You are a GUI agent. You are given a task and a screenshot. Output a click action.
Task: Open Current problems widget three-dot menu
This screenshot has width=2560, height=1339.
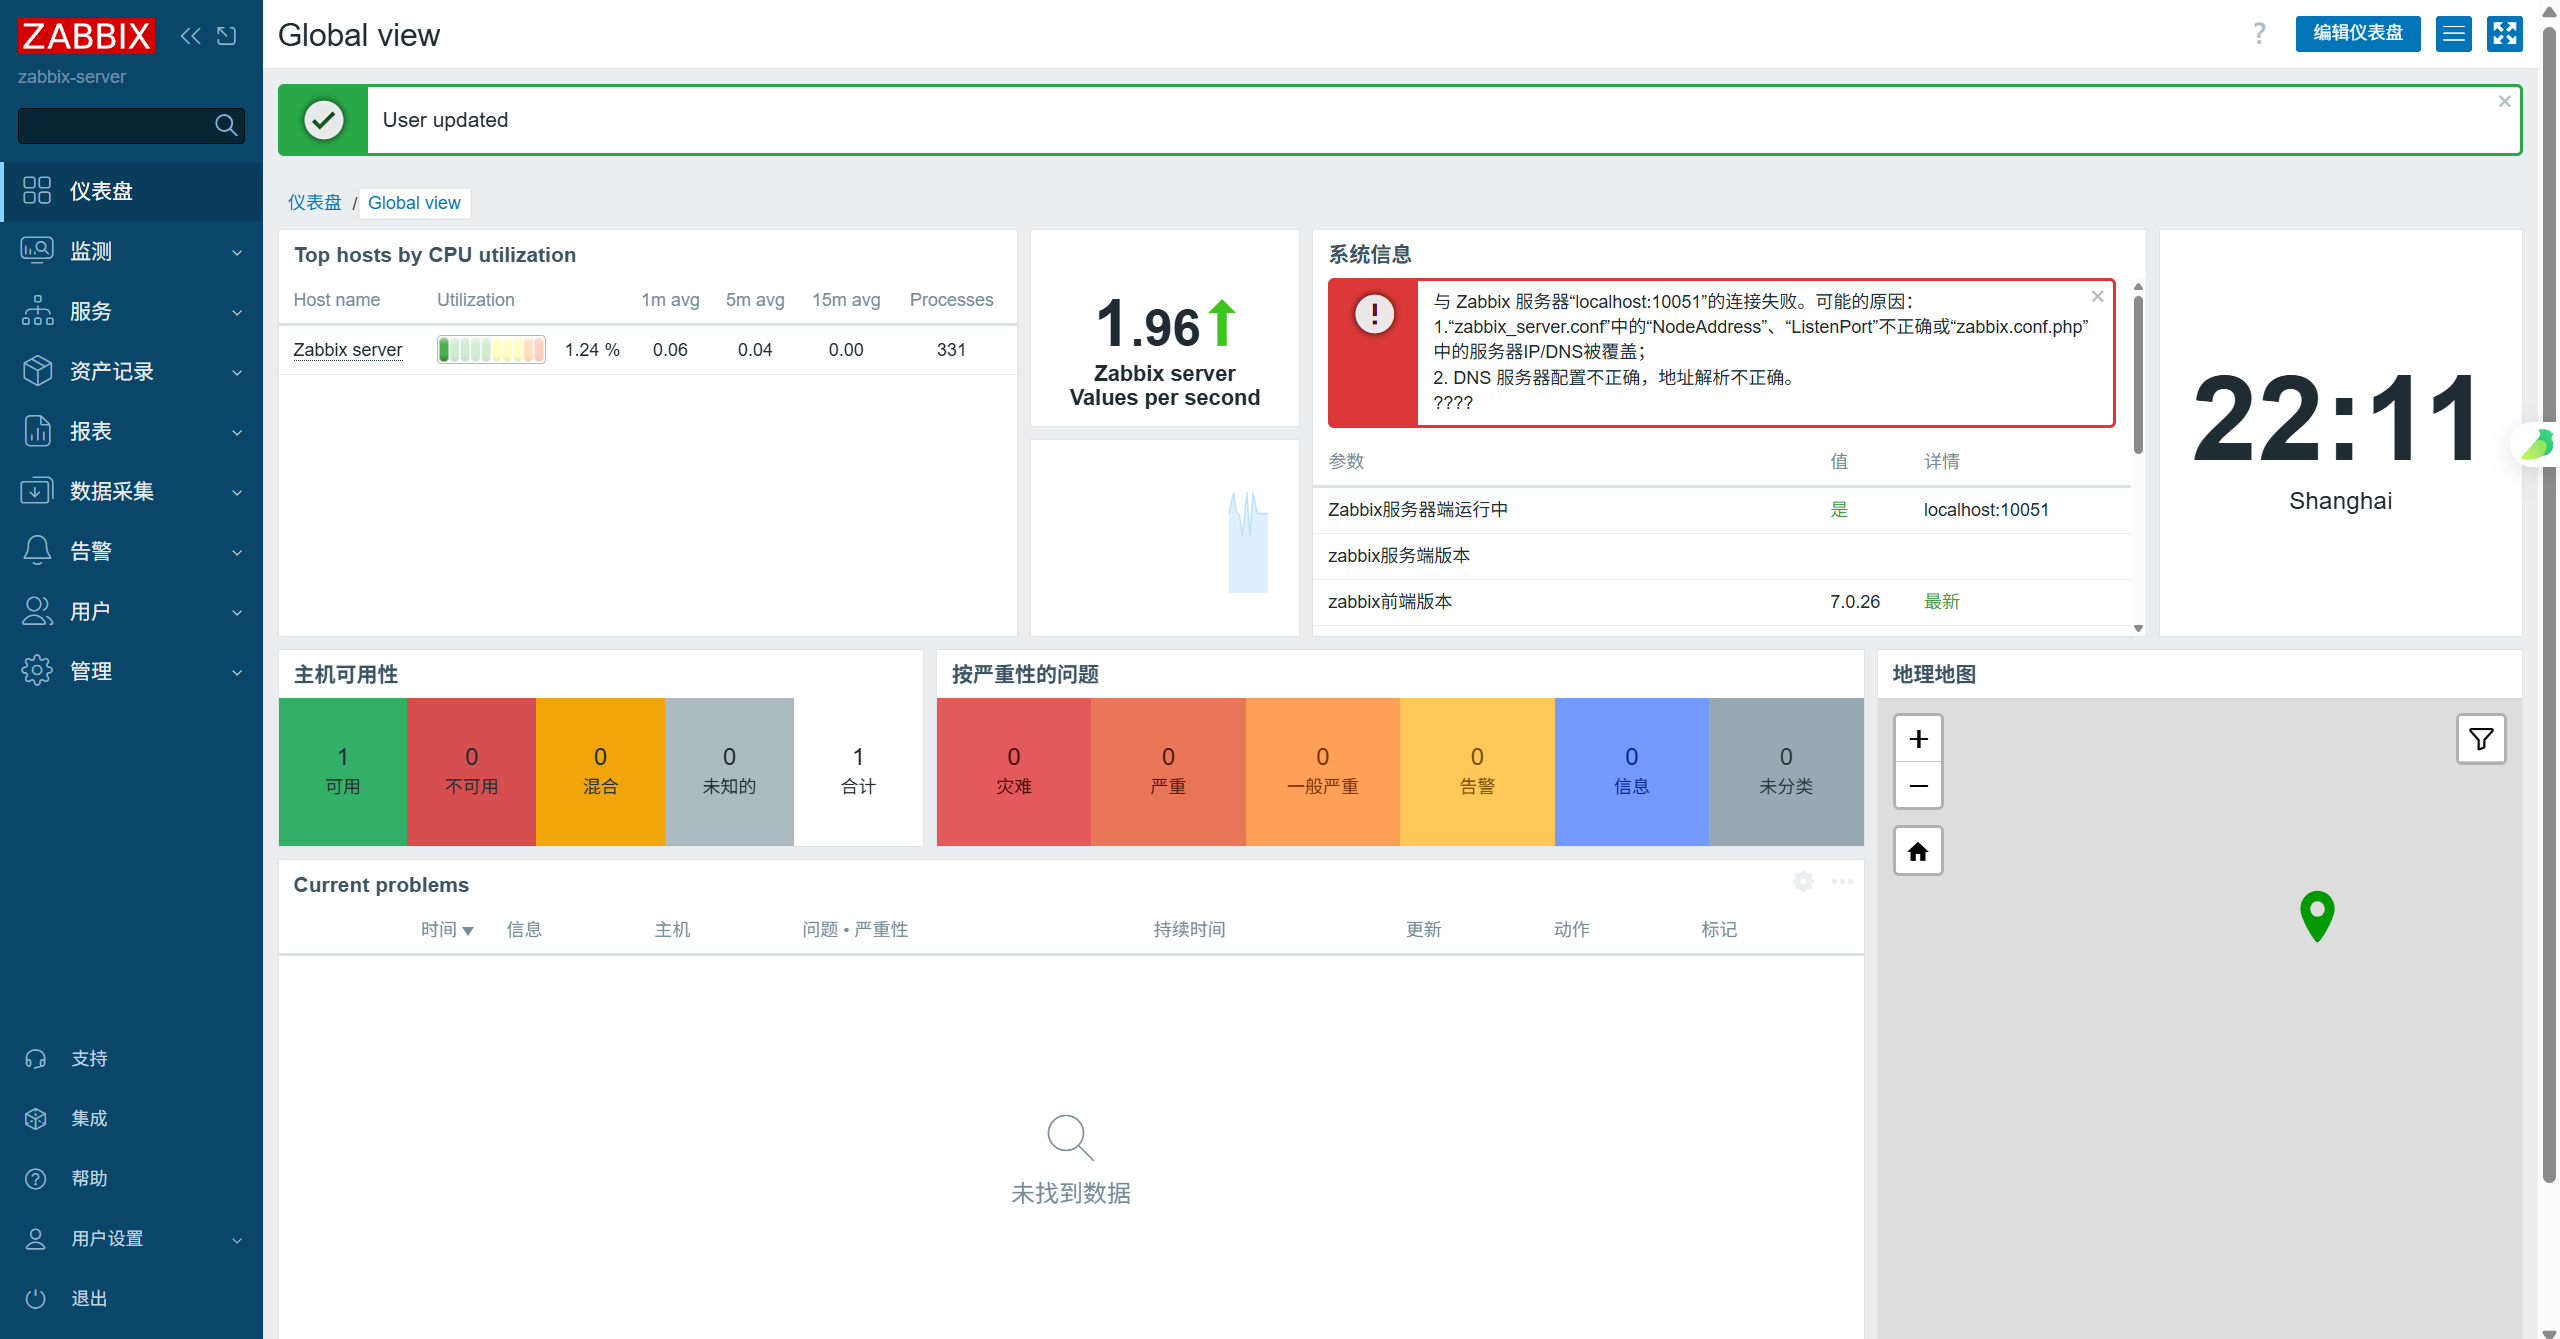pyautogui.click(x=1842, y=881)
